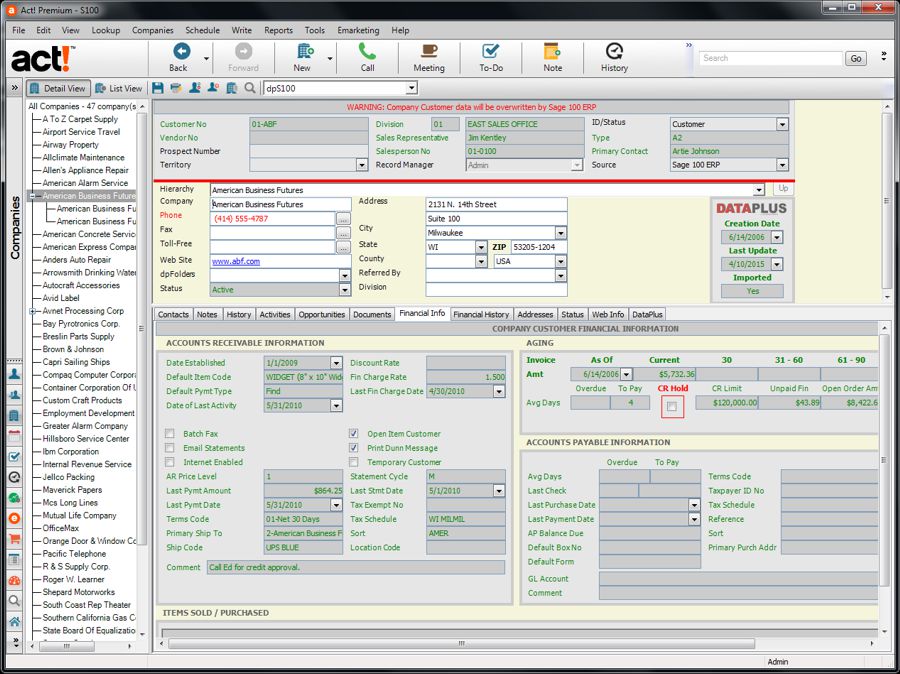The image size is (900, 674).
Task: Toggle the Email Statements checkbox
Action: pyautogui.click(x=170, y=450)
